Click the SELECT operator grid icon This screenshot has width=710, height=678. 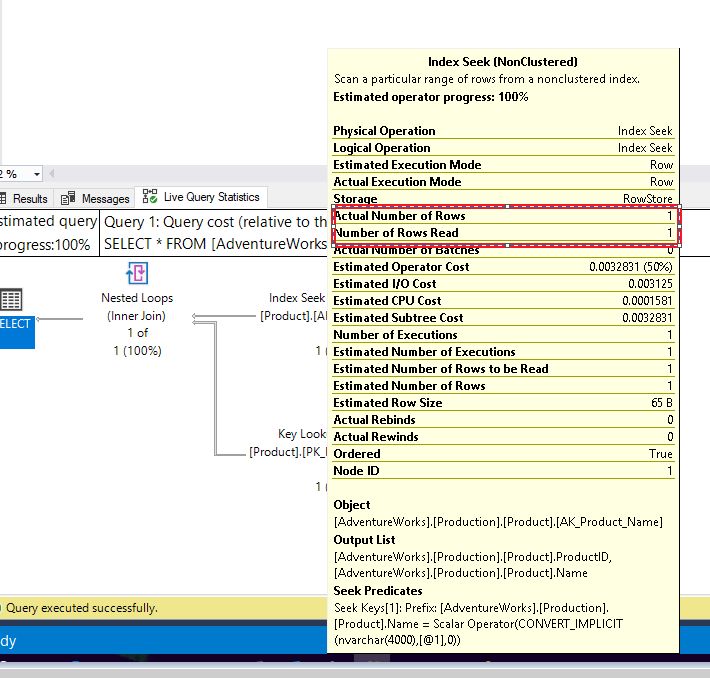click(x=11, y=299)
